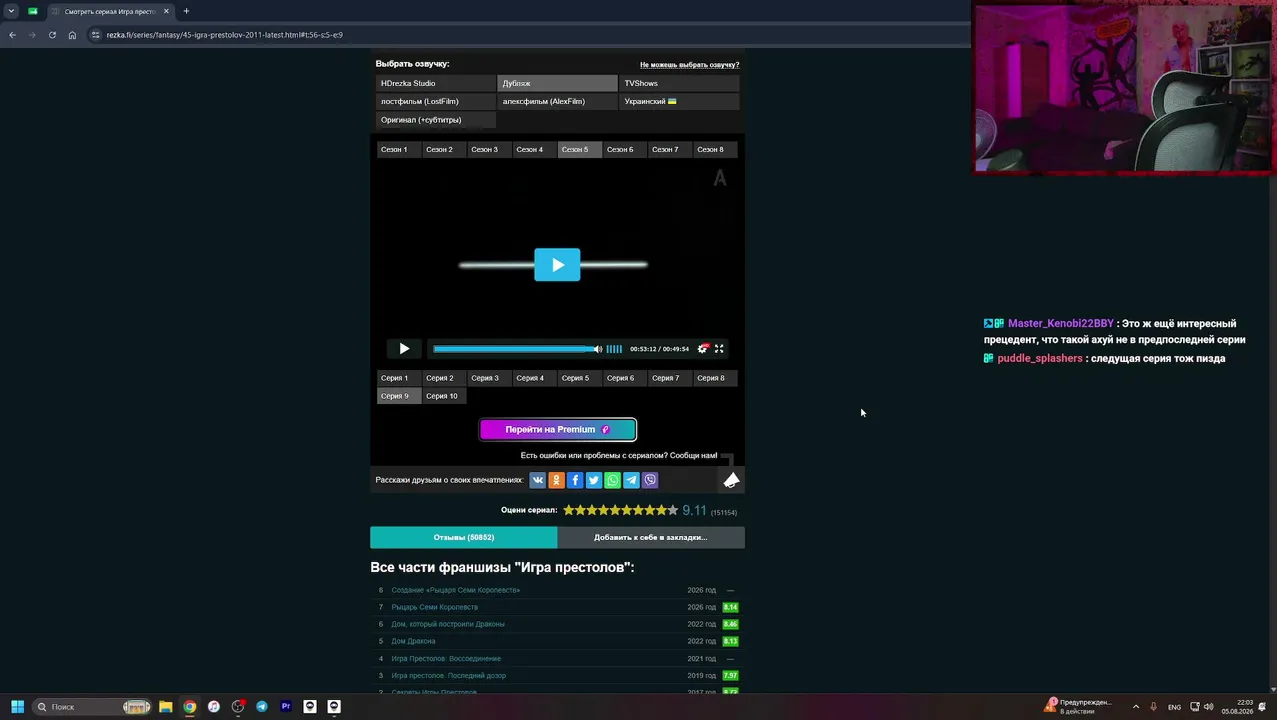The image size is (1277, 720).
Task: Select Дубляж voiceover
Action: (557, 83)
